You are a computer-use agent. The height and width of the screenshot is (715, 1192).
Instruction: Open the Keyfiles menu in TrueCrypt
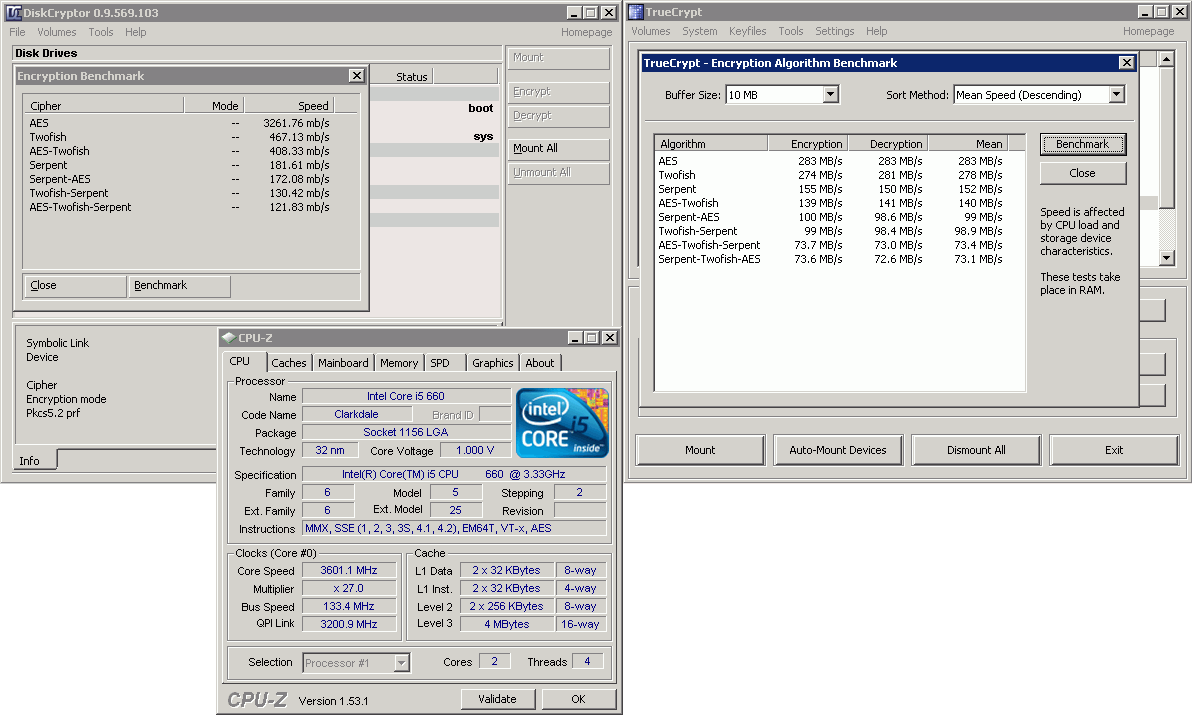pos(747,31)
